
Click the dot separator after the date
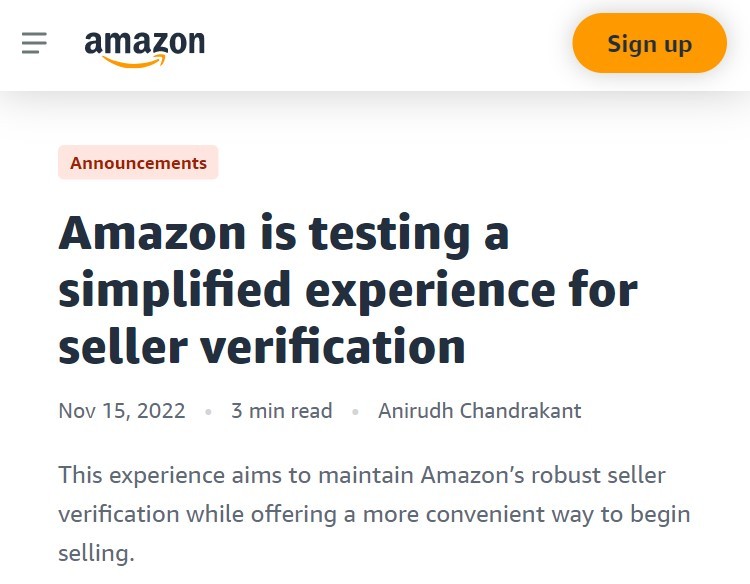click(208, 412)
